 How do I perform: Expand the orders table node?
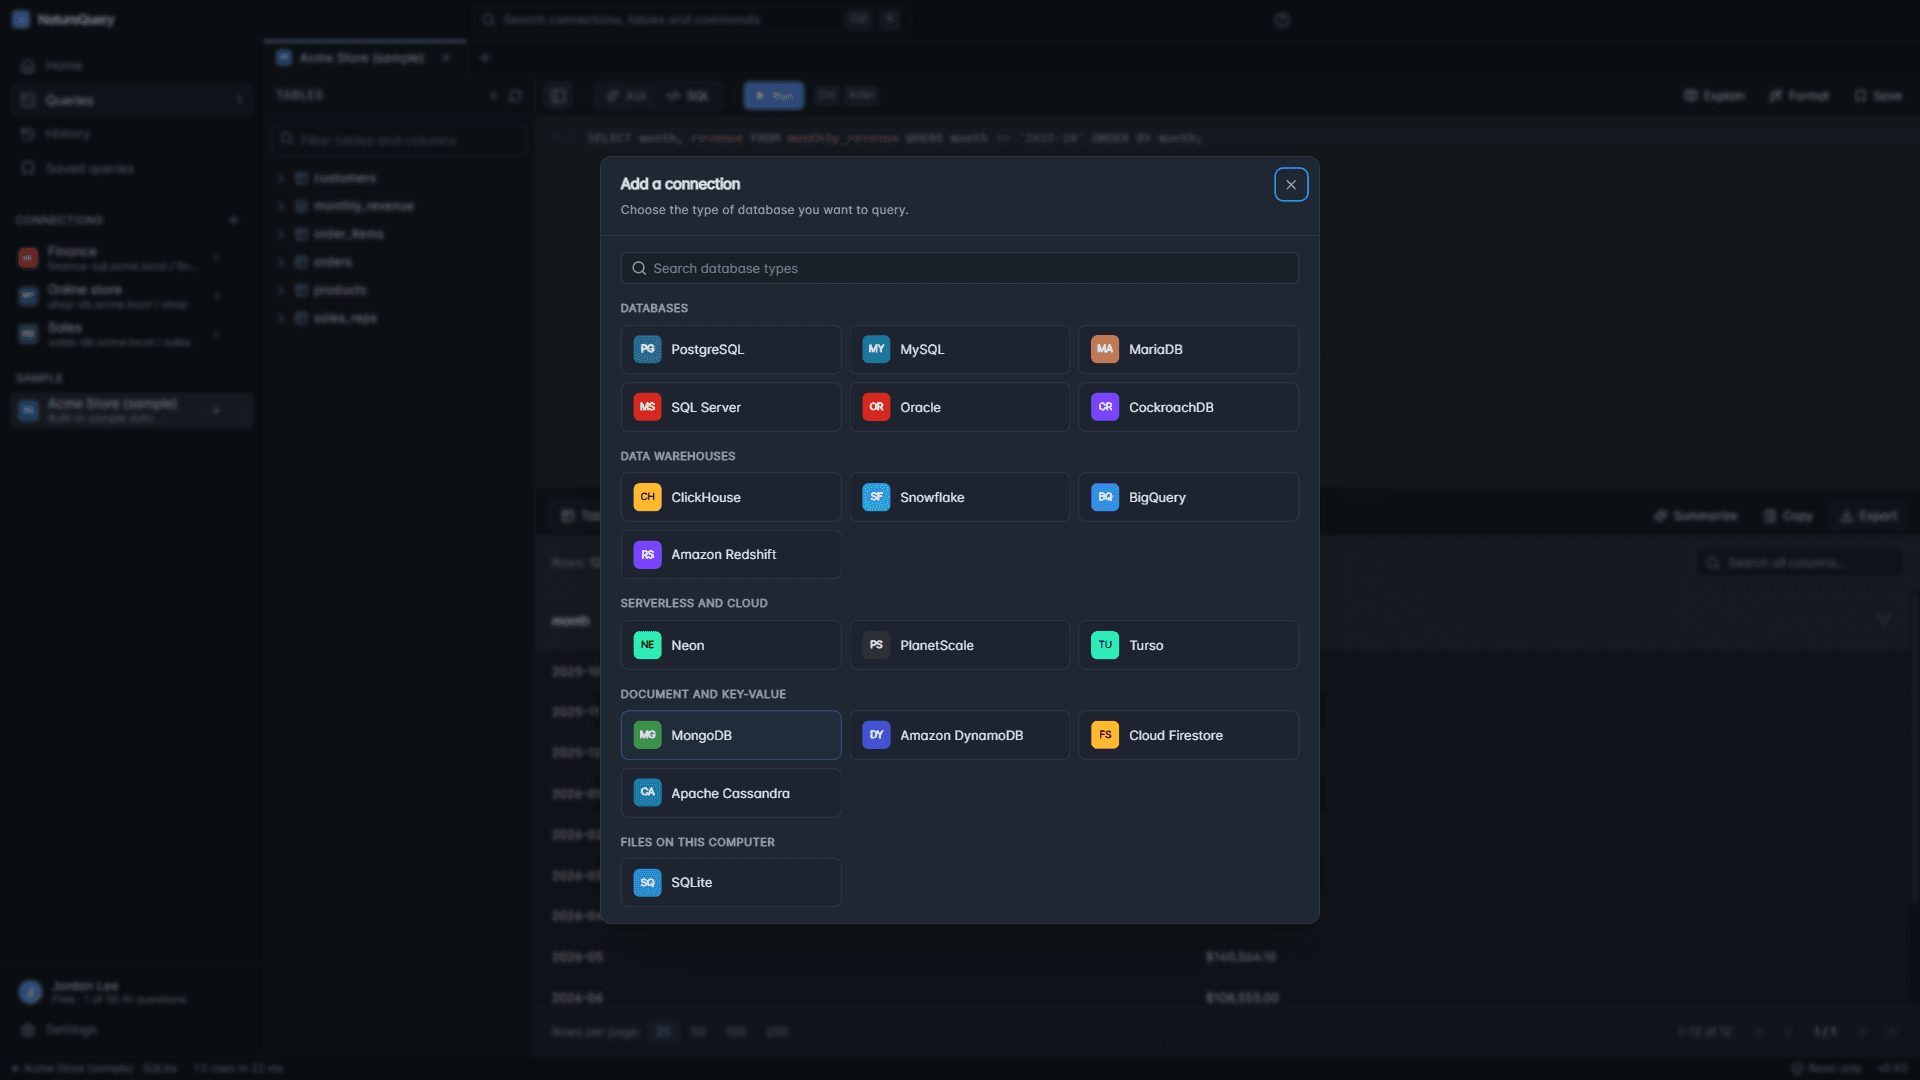(x=282, y=262)
